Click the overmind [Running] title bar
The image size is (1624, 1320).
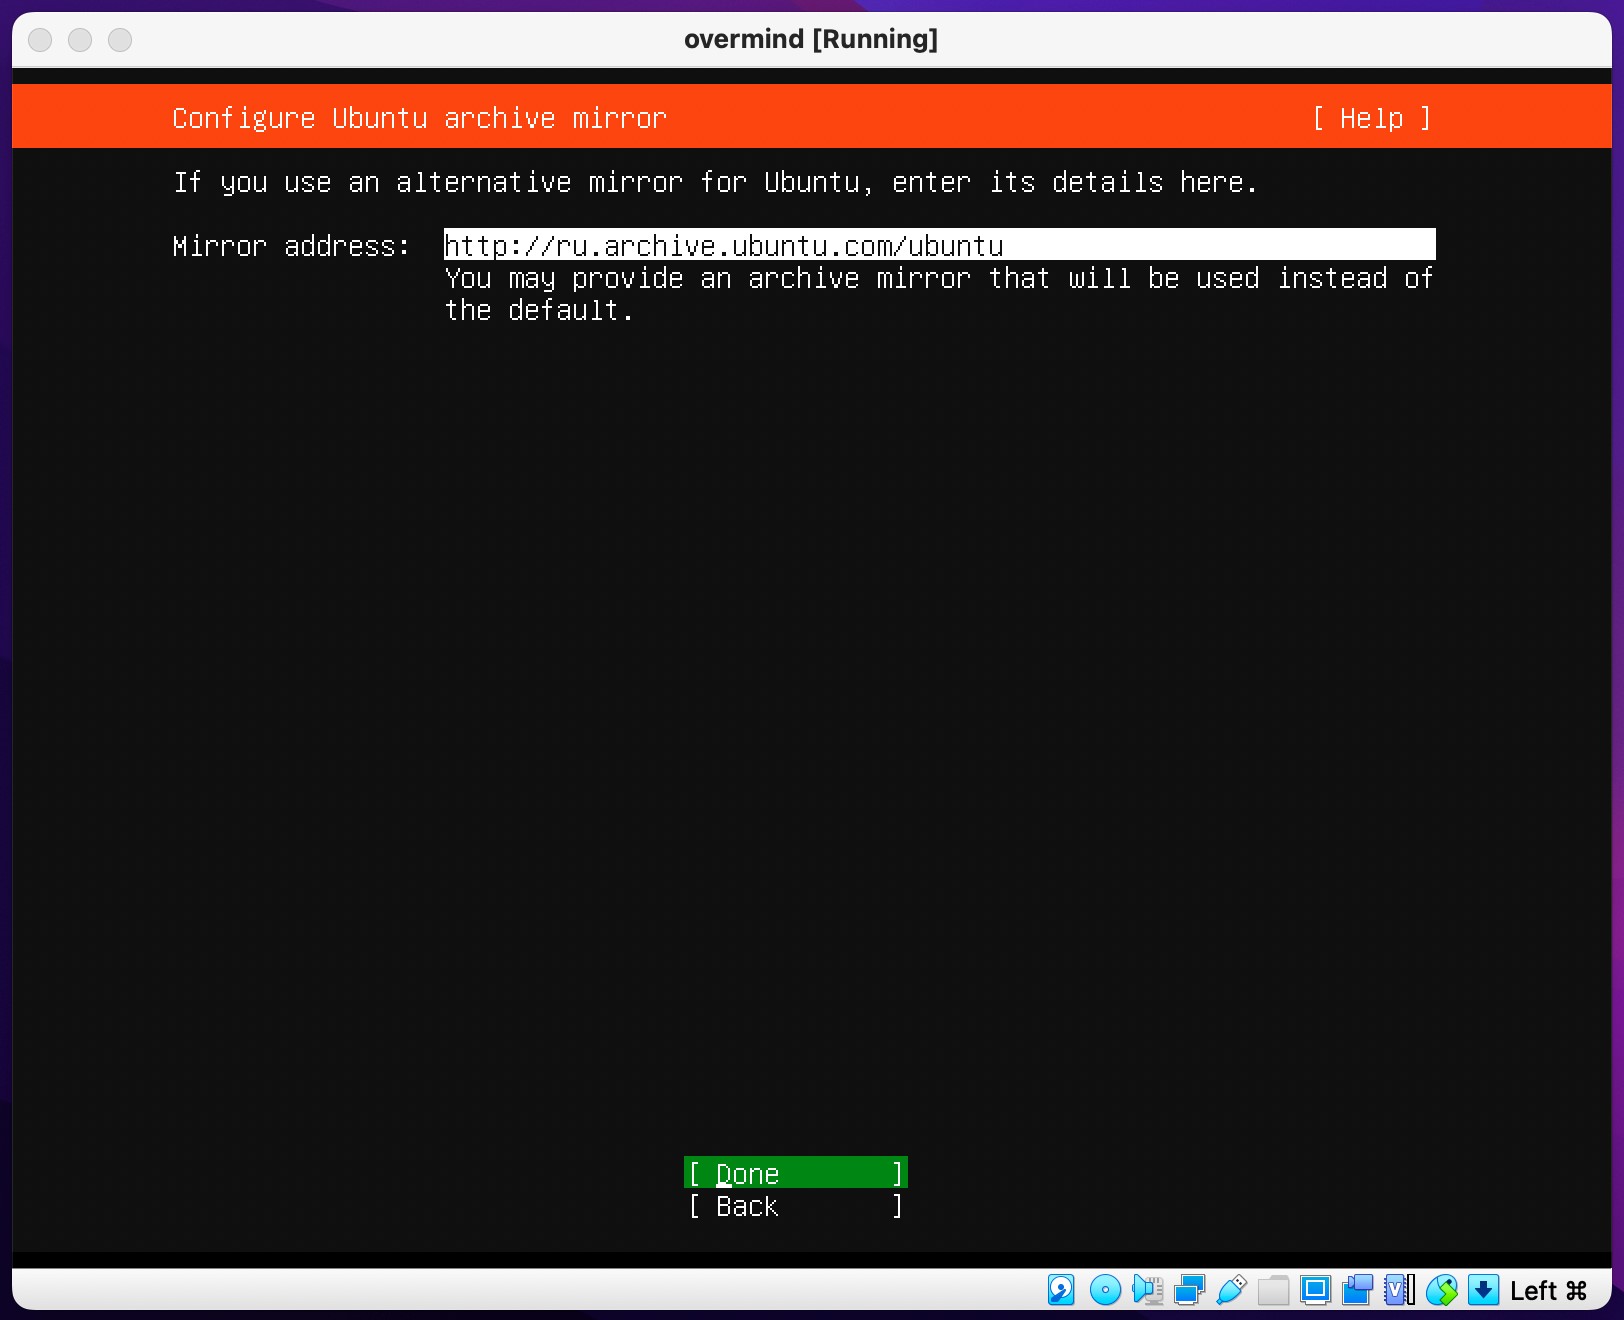(812, 39)
